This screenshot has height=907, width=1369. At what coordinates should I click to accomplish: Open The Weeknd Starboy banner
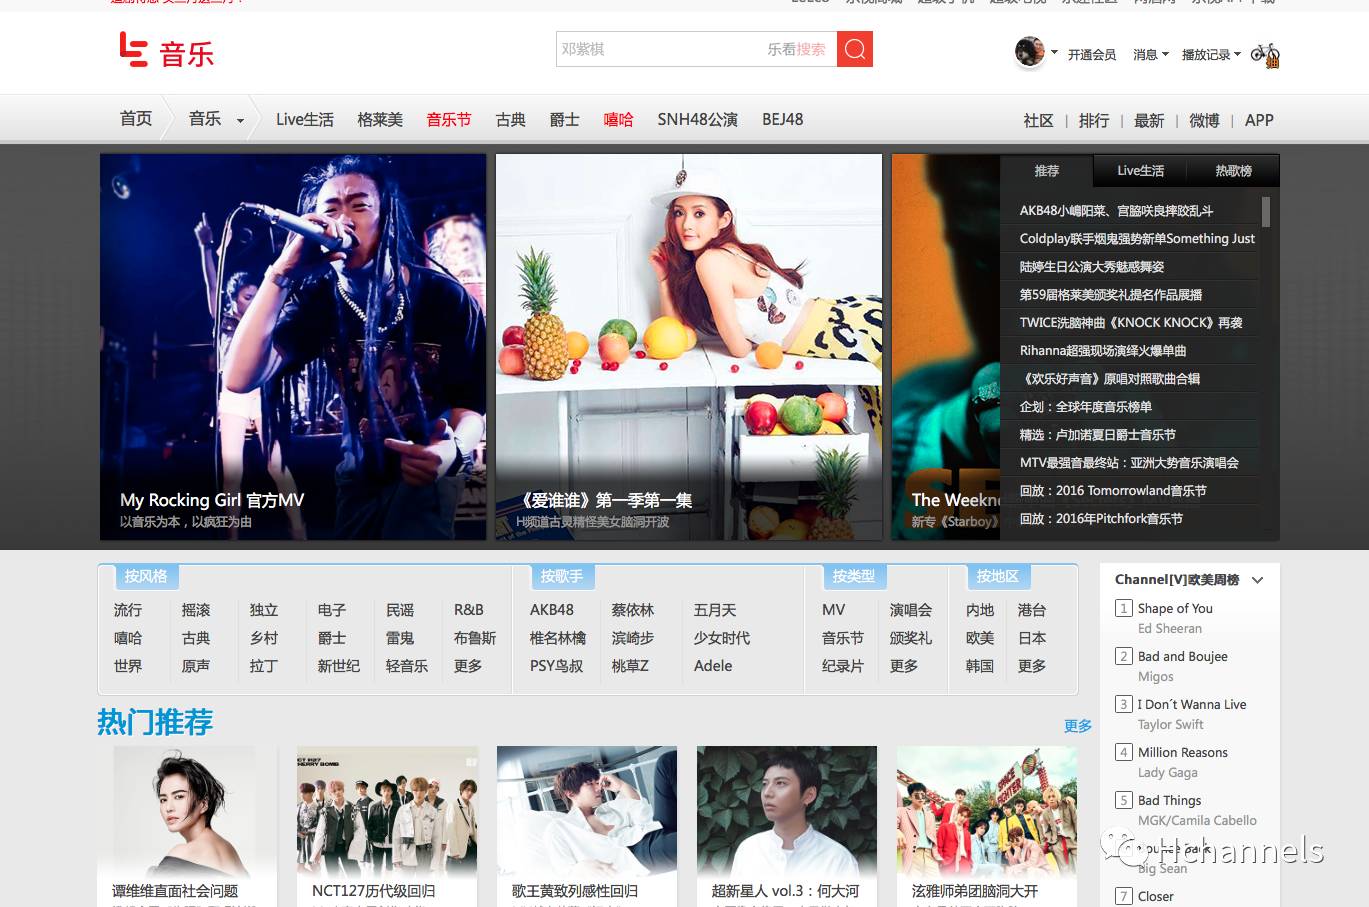click(946, 347)
